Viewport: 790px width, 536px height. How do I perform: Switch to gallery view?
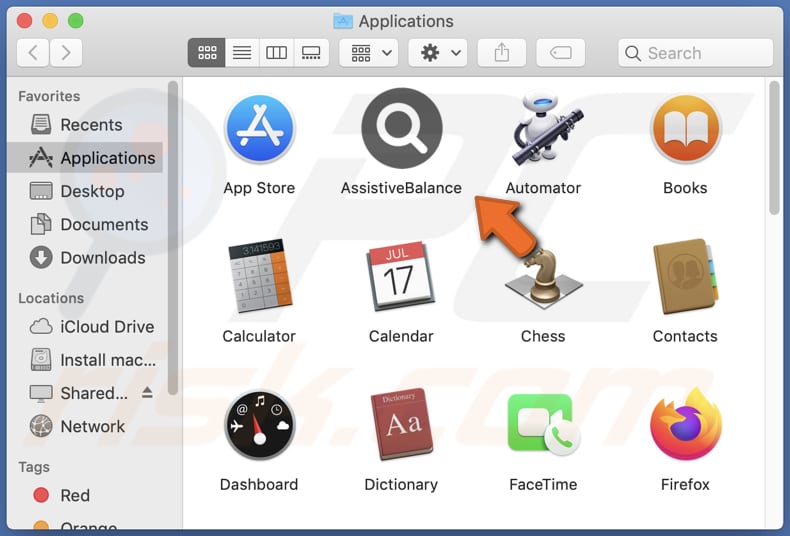tap(311, 52)
